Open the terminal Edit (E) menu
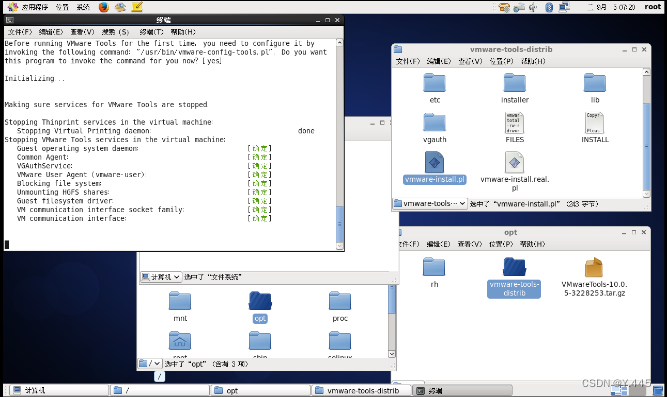 click(51, 32)
